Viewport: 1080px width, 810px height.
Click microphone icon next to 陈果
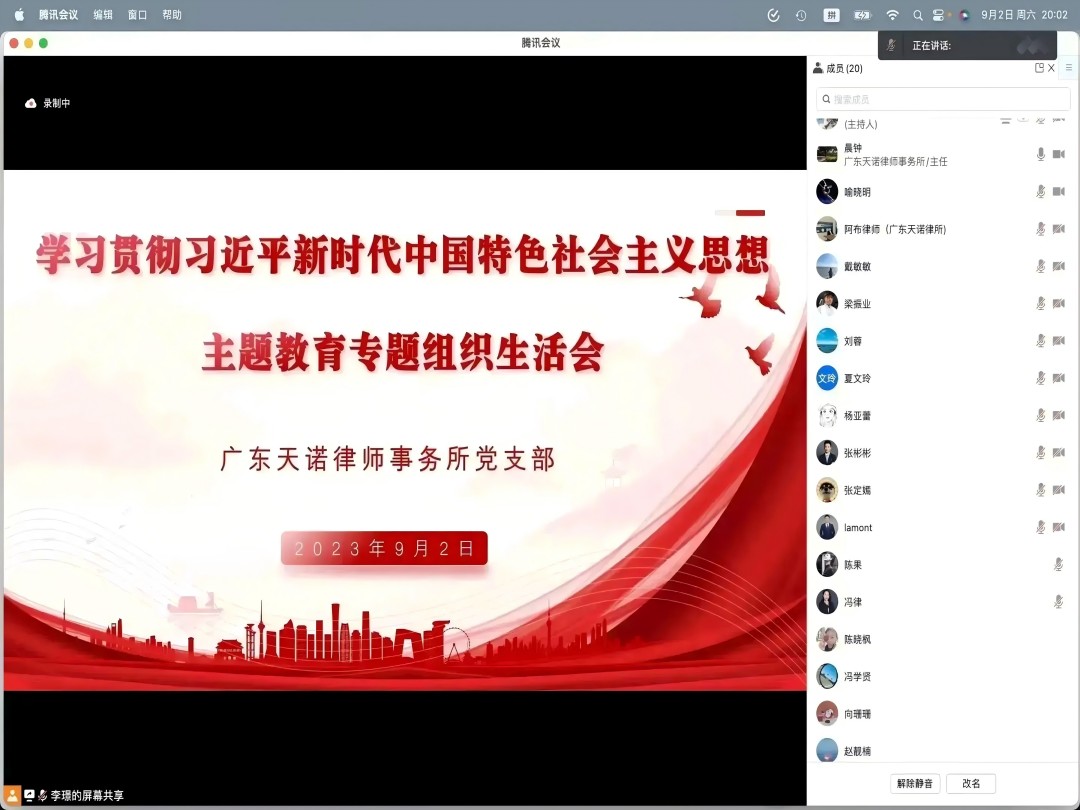pos(1058,565)
